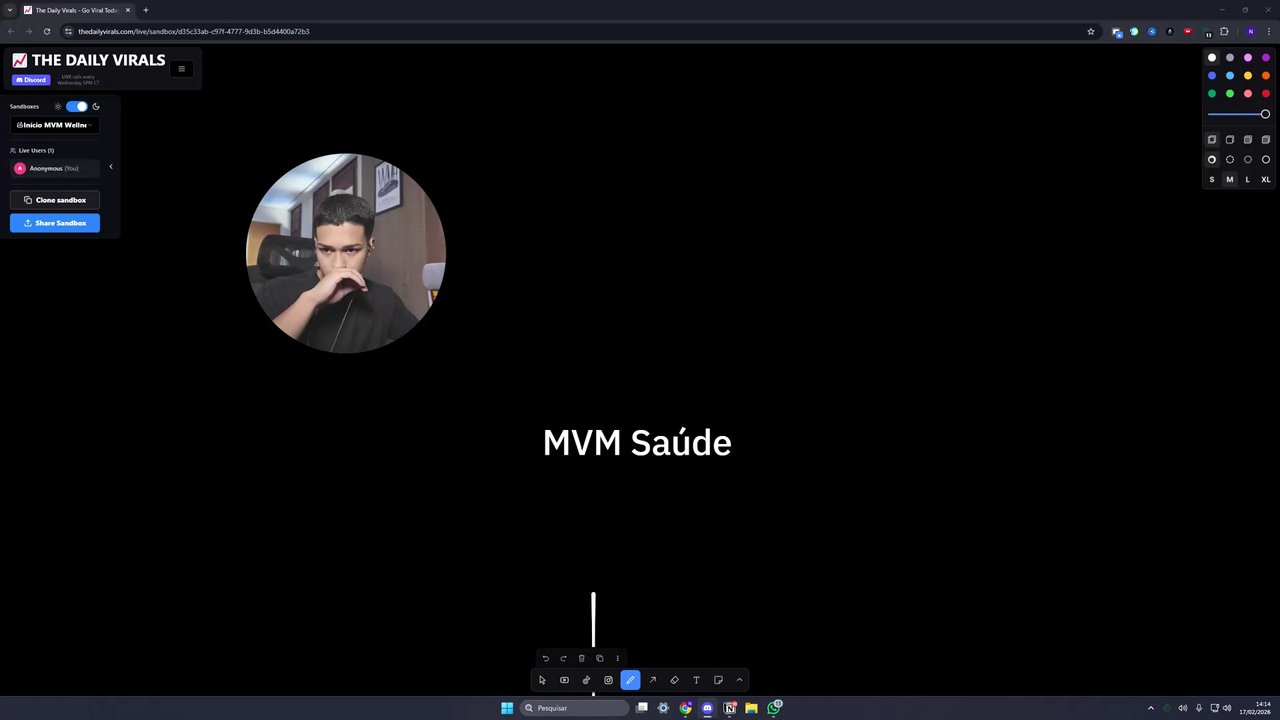This screenshot has height=720, width=1280.
Task: Select the third fill style option
Action: click(x=1248, y=140)
